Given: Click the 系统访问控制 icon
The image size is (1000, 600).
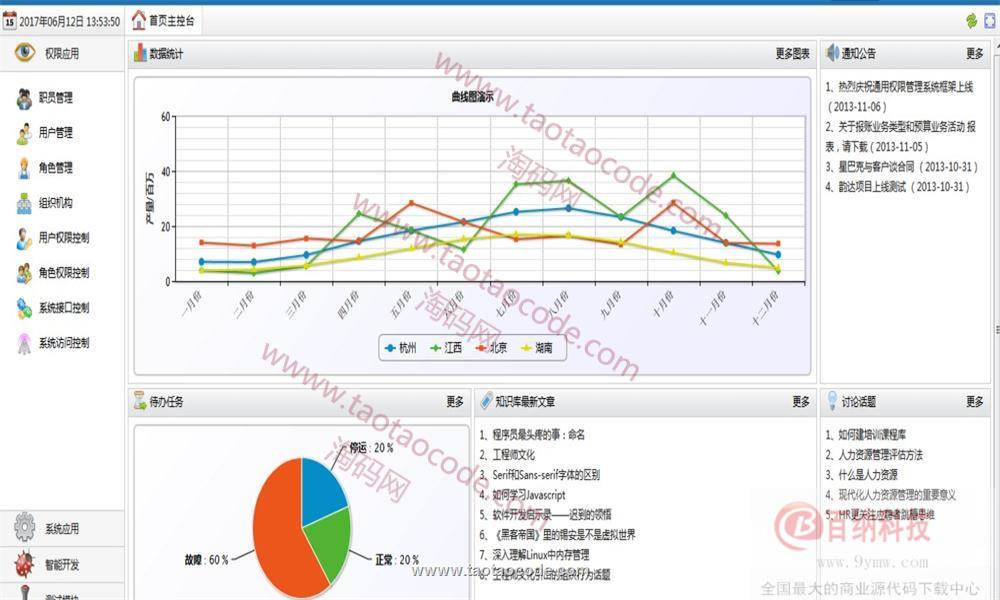Looking at the screenshot, I should pos(24,343).
